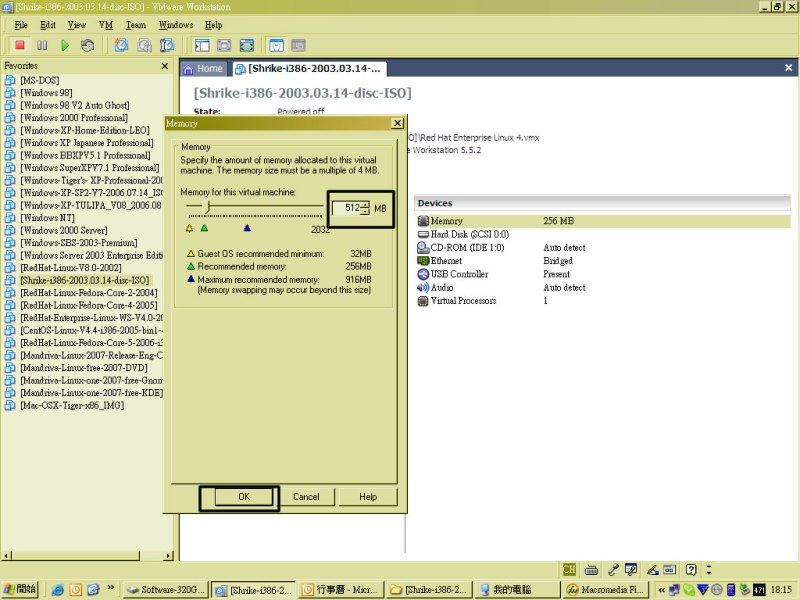Select [MS-DOS] in Favorites

click(39, 80)
